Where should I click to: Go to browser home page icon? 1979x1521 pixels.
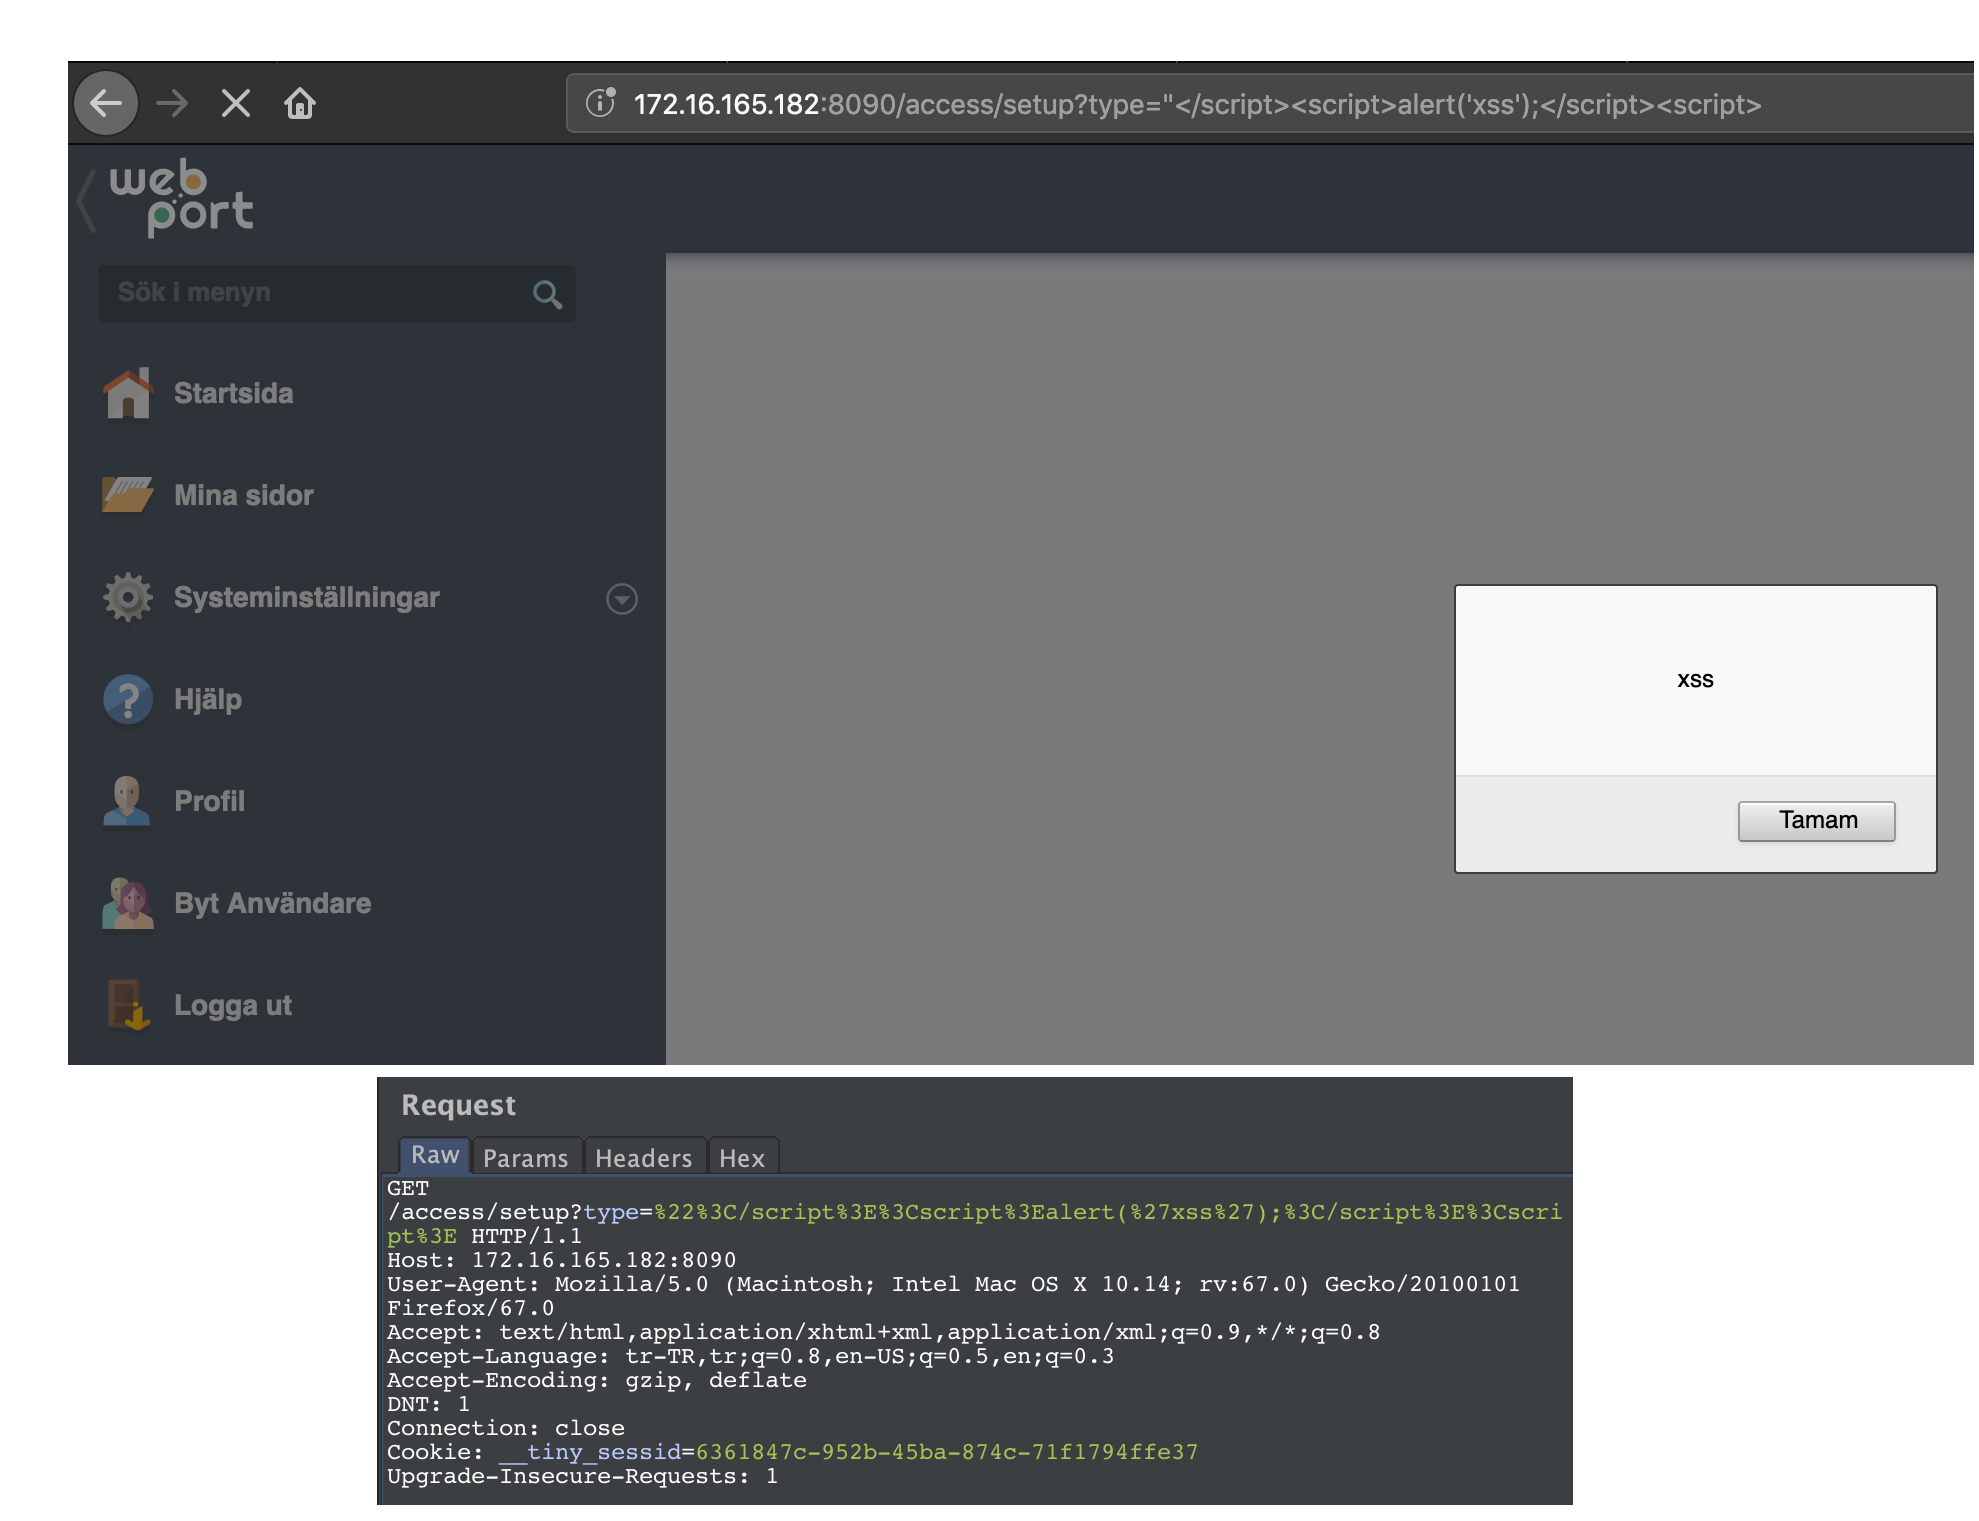[x=300, y=103]
